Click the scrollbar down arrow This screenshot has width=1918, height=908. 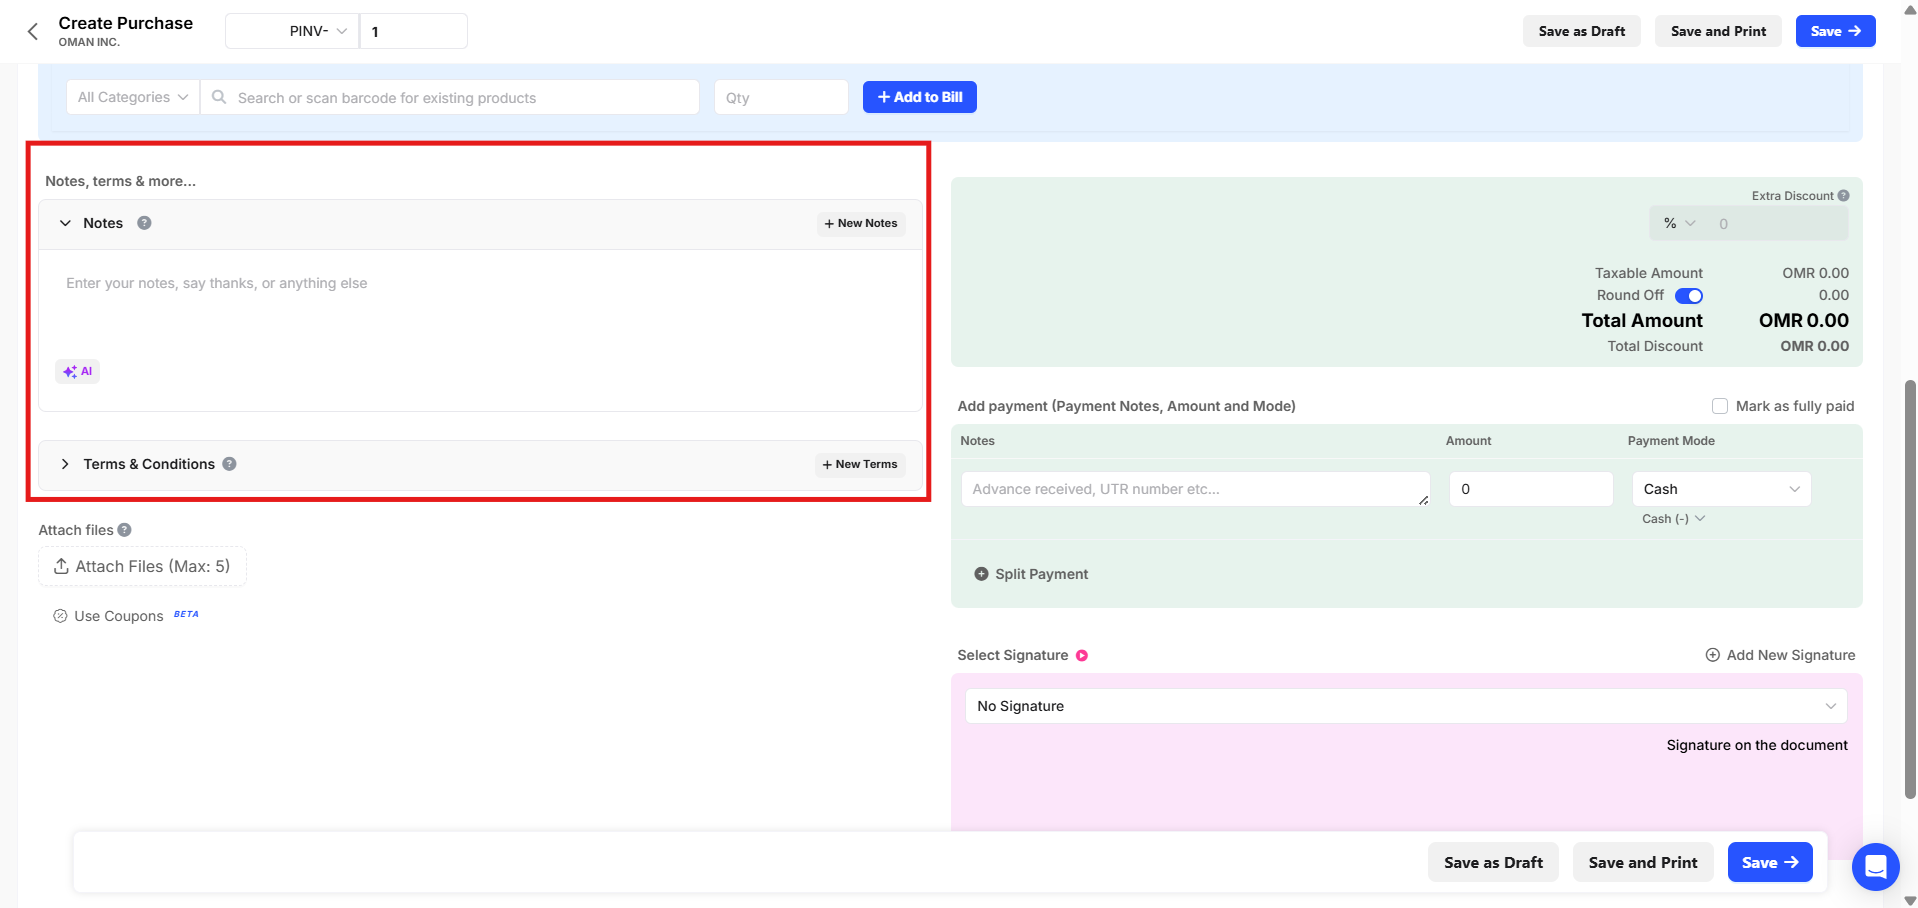(x=1910, y=900)
